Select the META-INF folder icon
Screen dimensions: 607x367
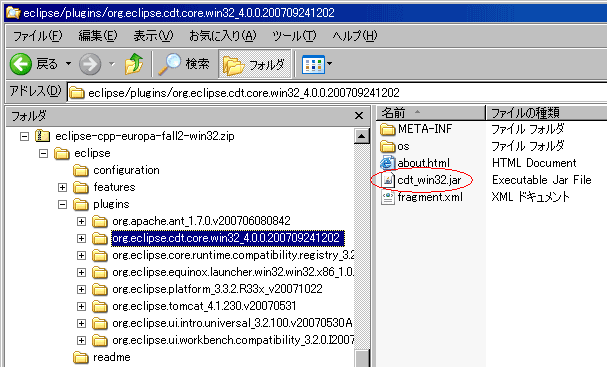coord(388,129)
